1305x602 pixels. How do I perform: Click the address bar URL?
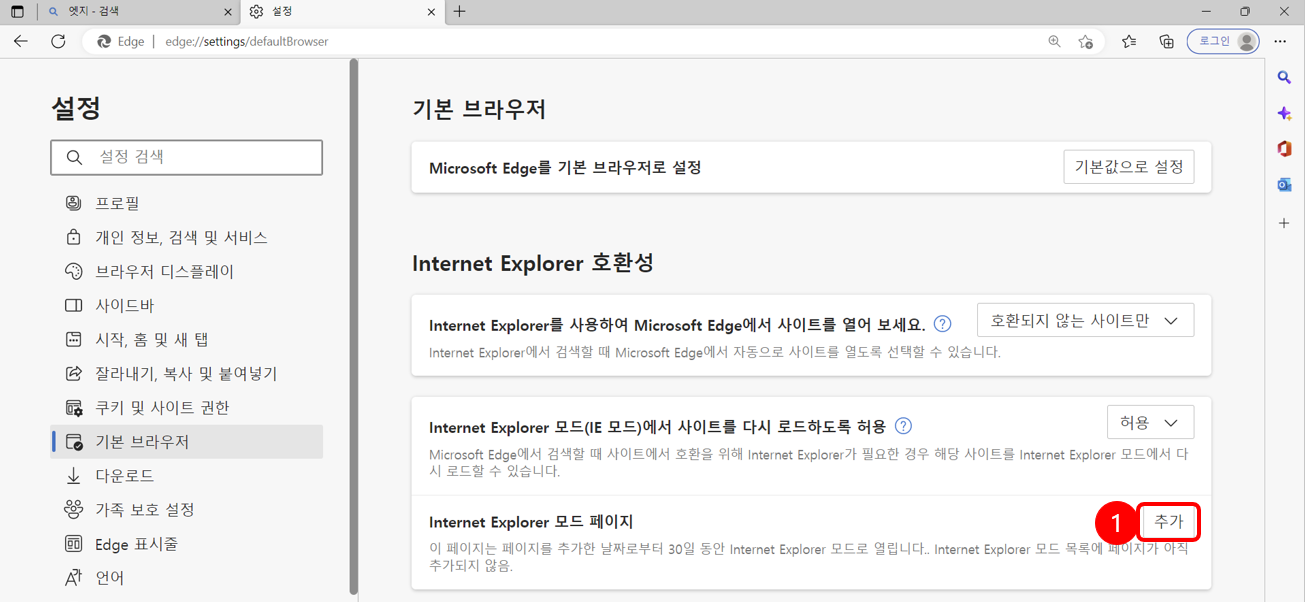[x=246, y=41]
